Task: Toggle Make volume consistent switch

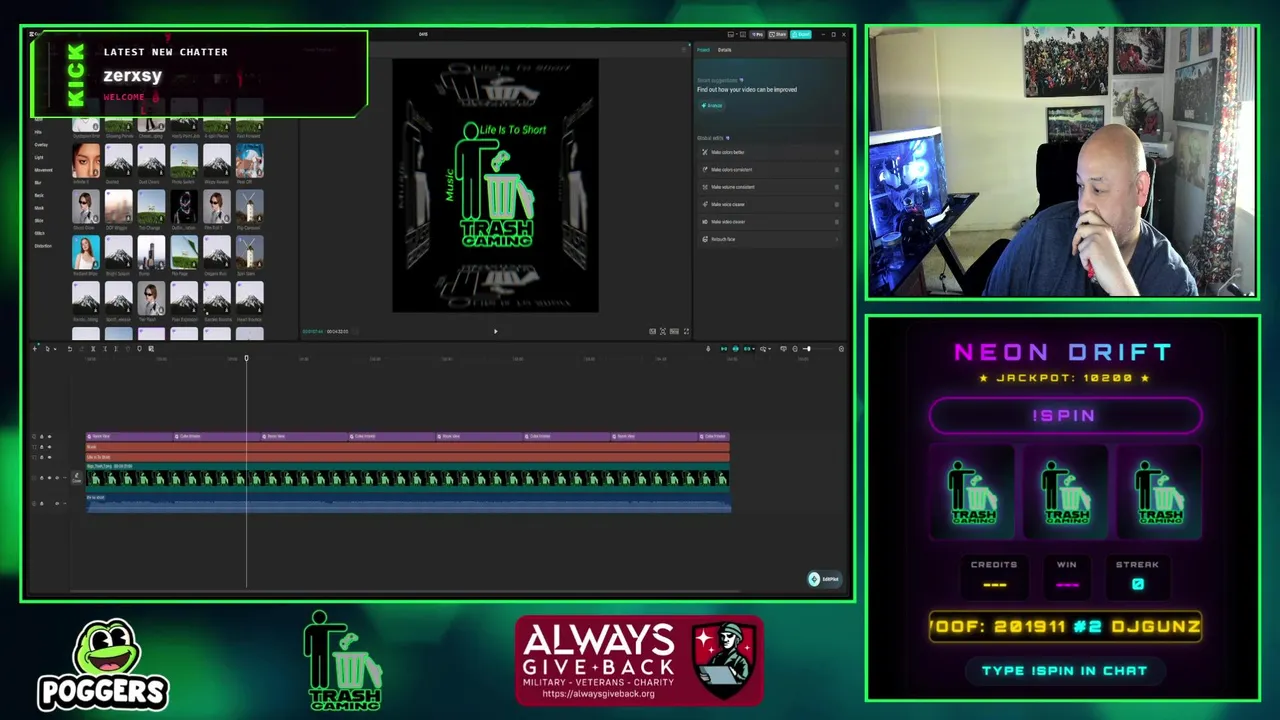Action: point(836,187)
